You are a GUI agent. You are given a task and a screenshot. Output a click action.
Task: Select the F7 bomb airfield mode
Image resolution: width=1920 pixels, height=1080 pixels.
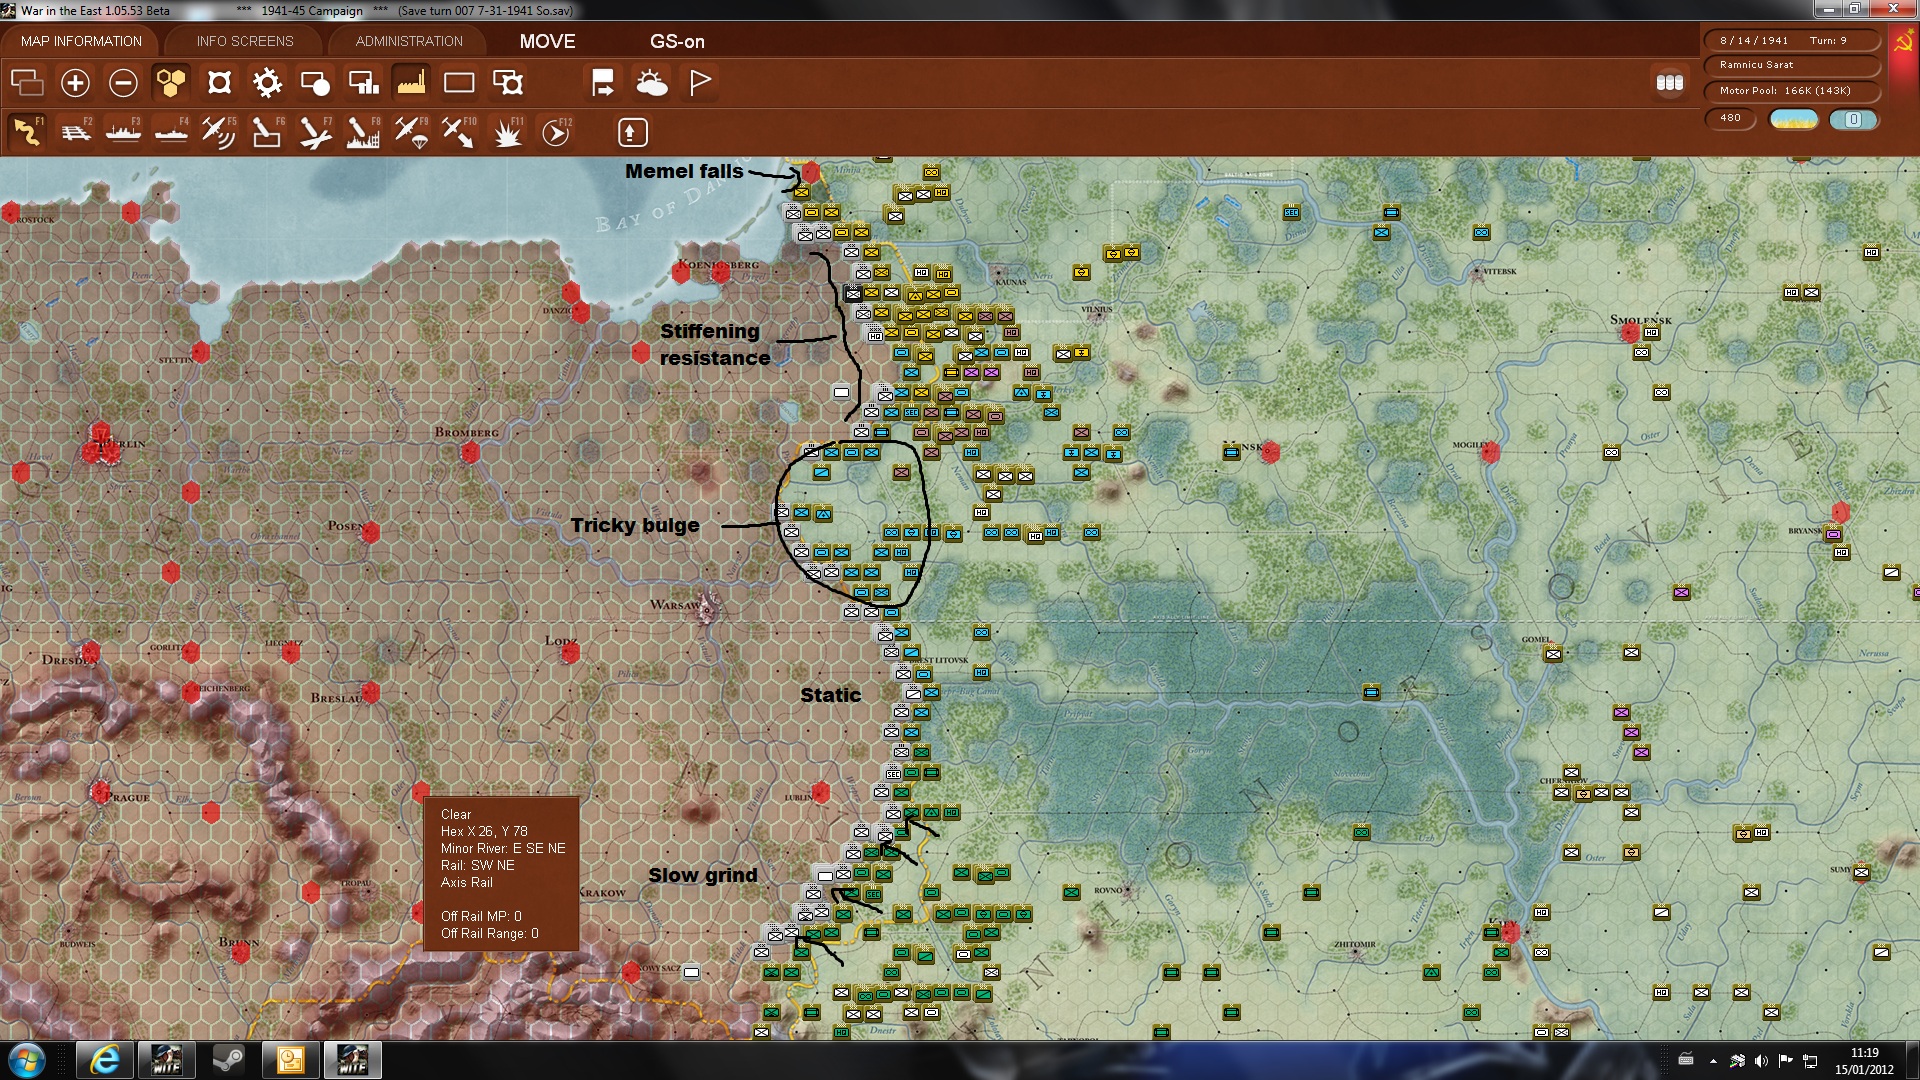[315, 132]
